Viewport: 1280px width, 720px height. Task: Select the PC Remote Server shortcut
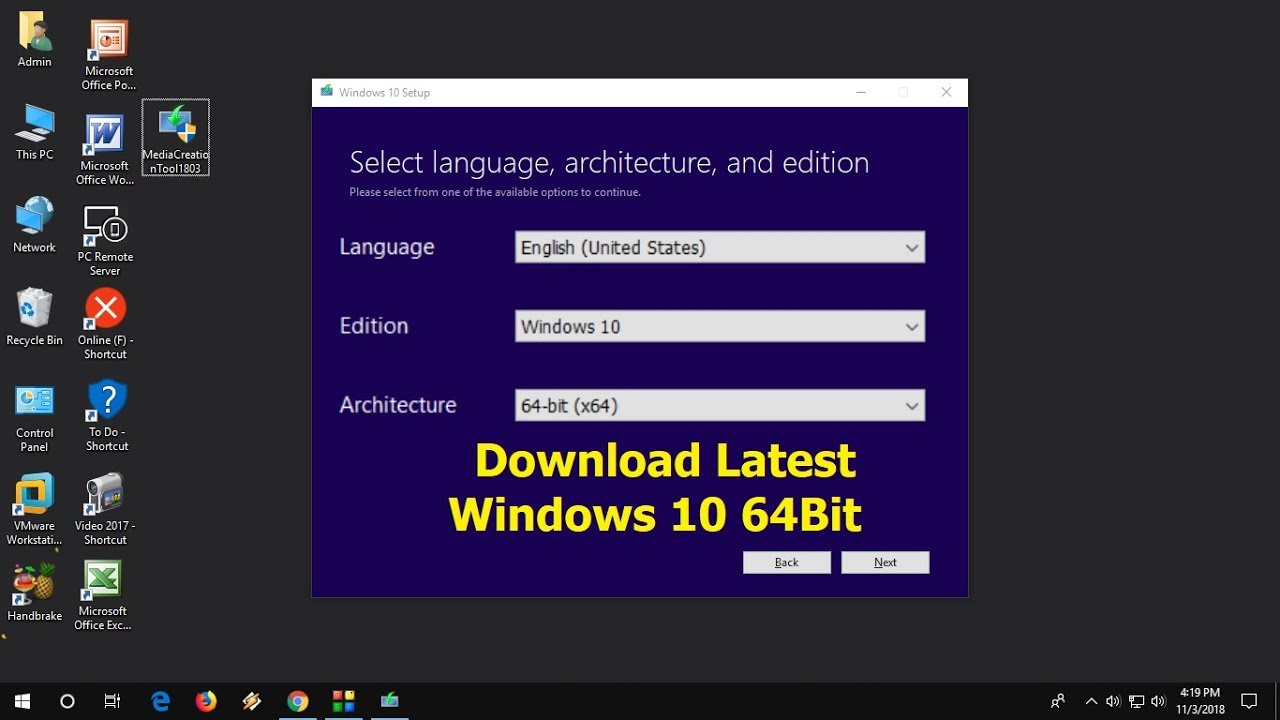105,241
